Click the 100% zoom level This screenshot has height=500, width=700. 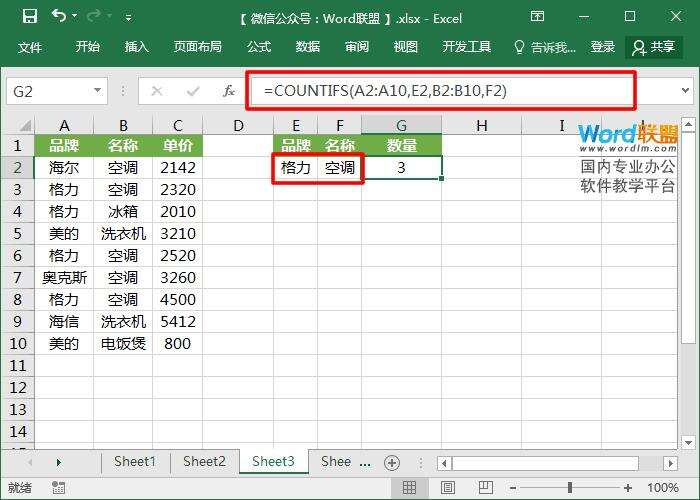[663, 488]
